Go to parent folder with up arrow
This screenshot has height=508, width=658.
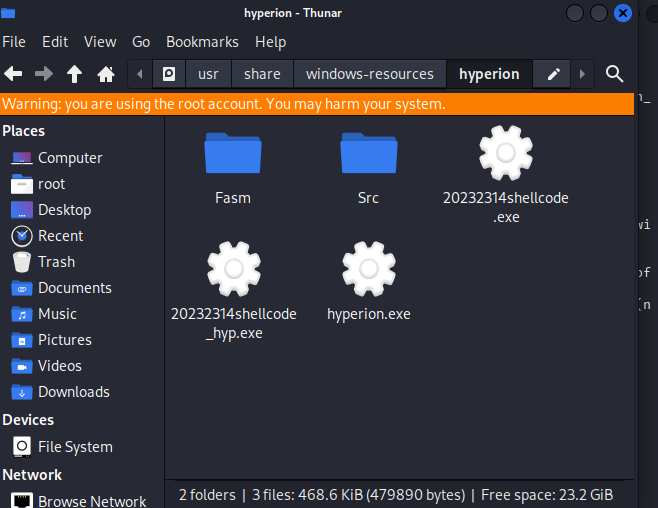click(x=74, y=74)
